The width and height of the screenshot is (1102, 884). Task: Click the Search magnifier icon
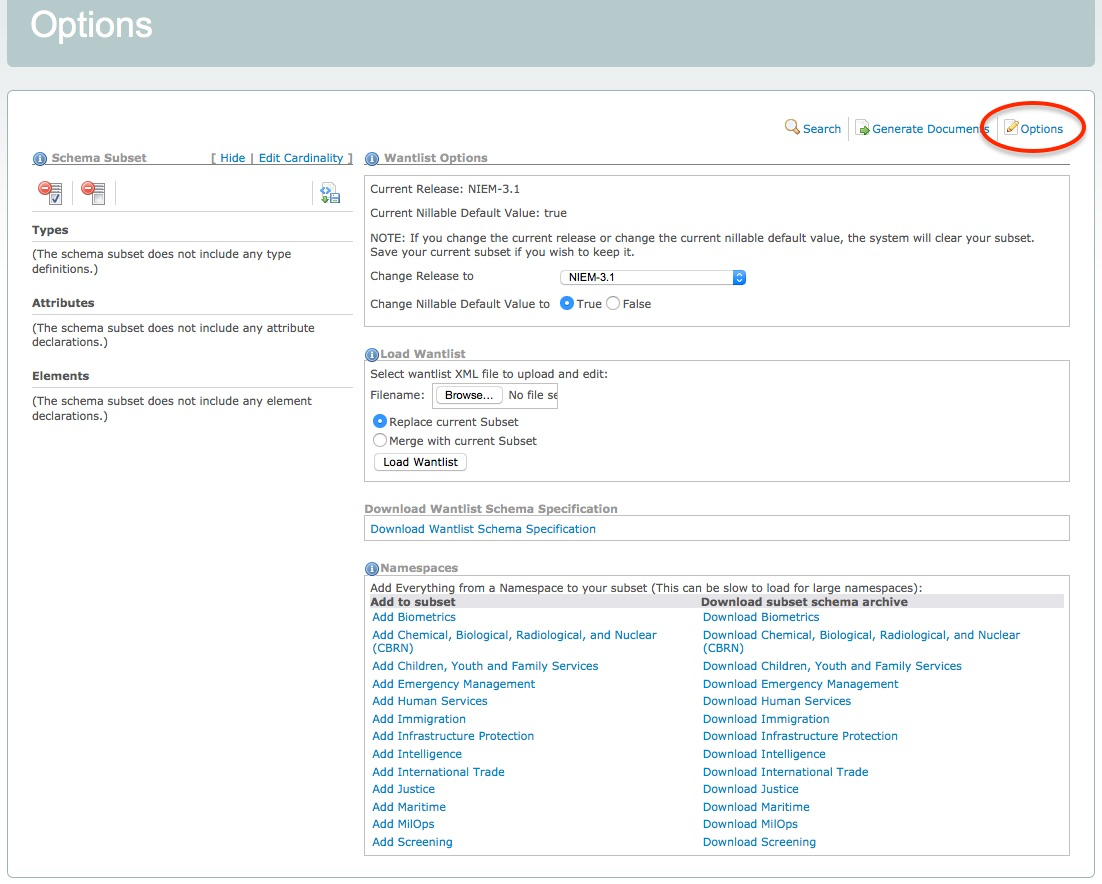click(792, 128)
